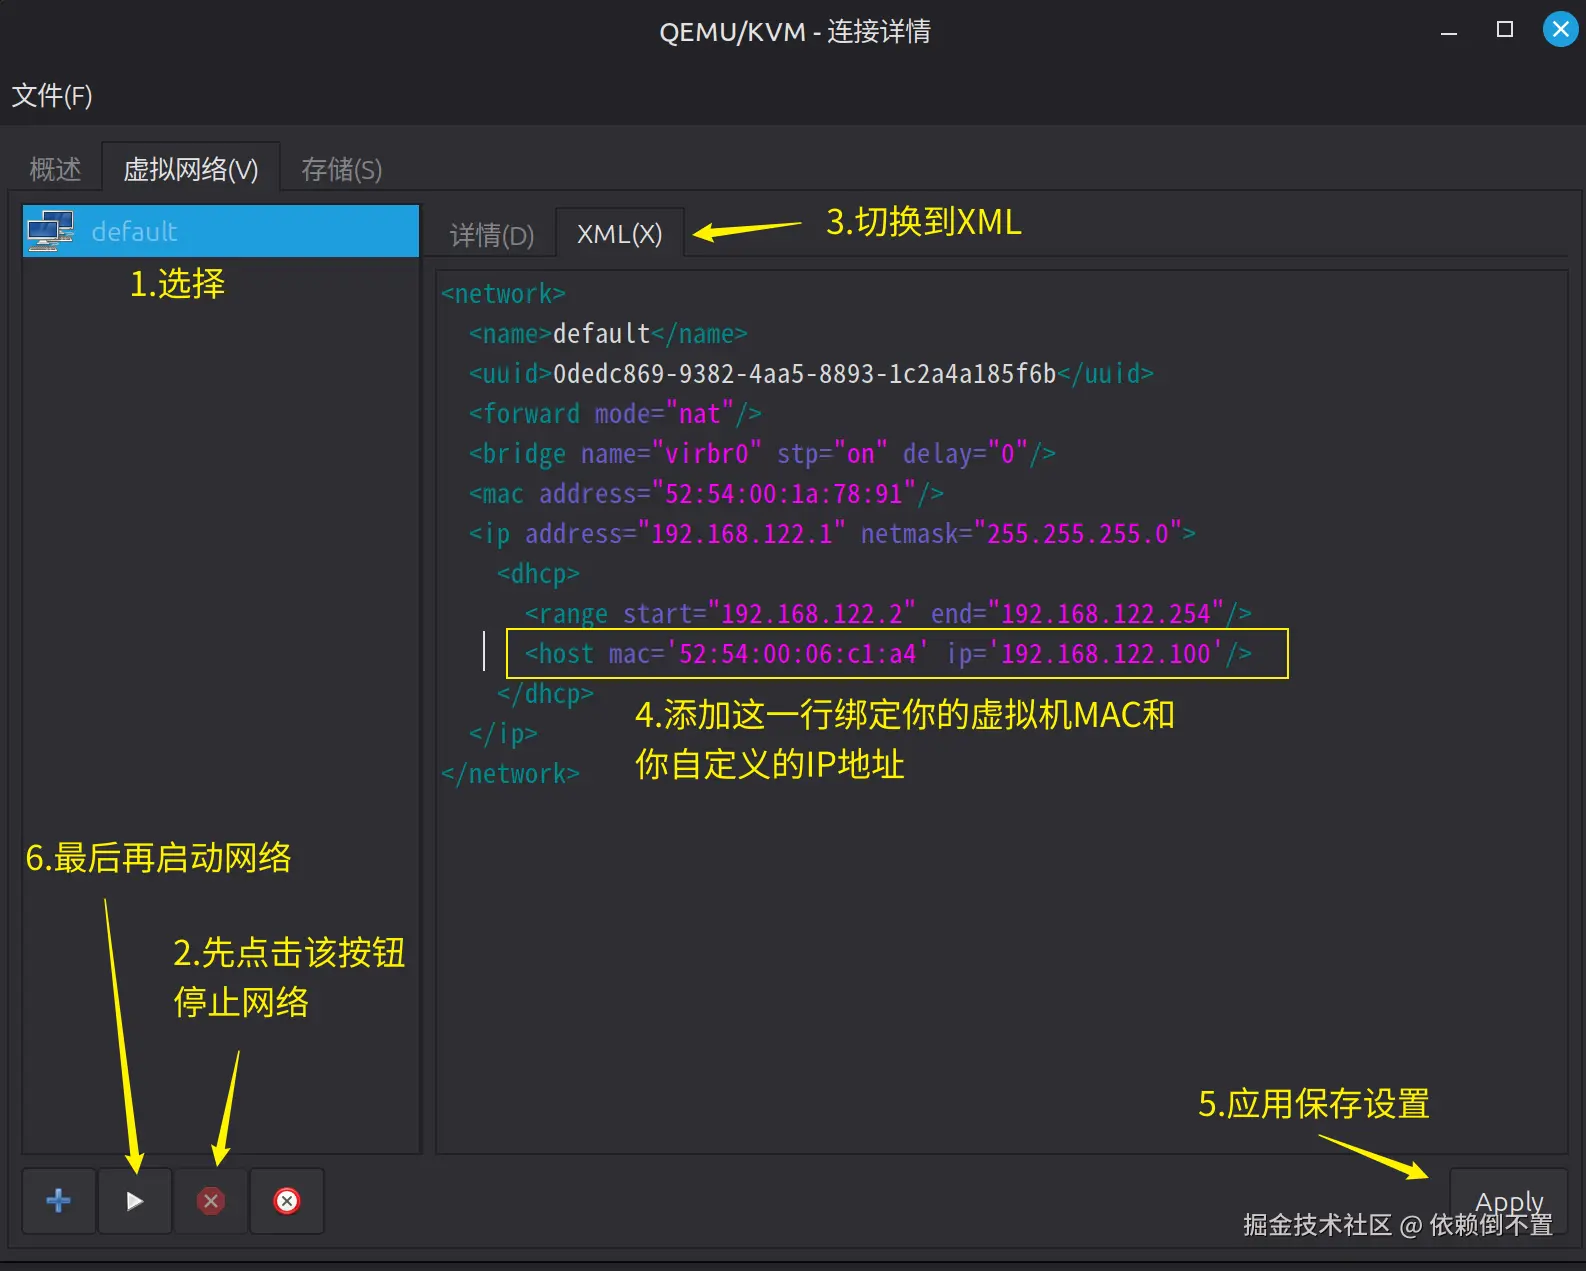Image resolution: width=1586 pixels, height=1271 pixels.
Task: Stop the network with red X icon
Action: click(211, 1200)
